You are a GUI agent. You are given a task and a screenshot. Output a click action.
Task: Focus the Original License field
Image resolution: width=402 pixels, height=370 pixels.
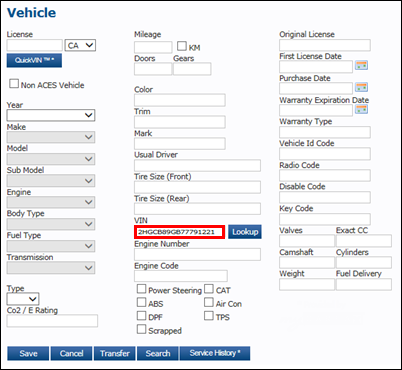point(325,45)
